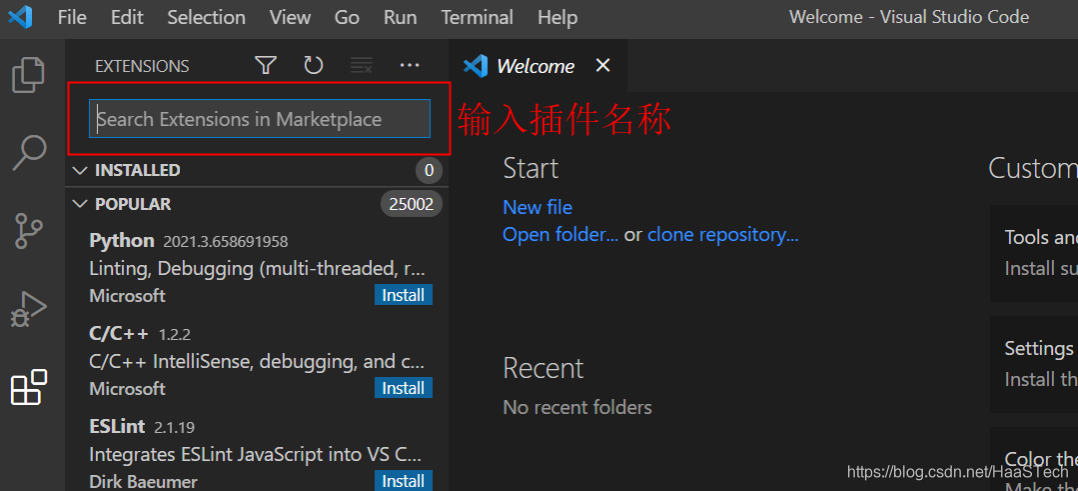This screenshot has width=1078, height=491.
Task: Click the Open folder... link
Action: tap(560, 234)
